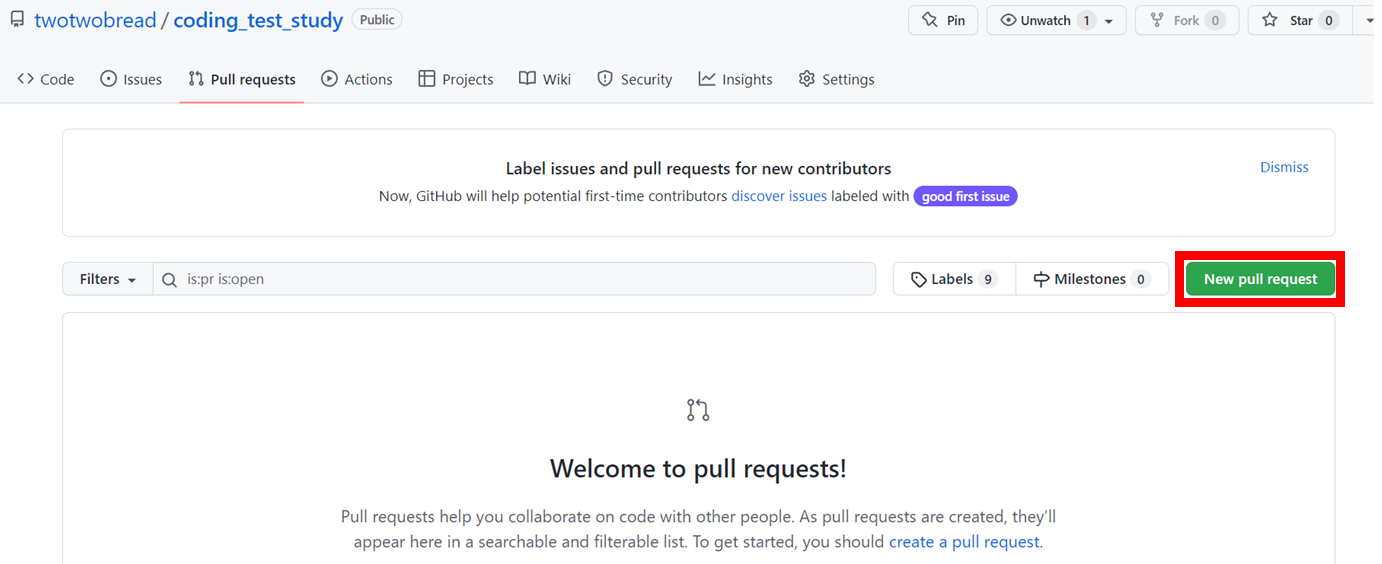The height and width of the screenshot is (564, 1382).
Task: Click the repository book icon
Action: (x=17, y=20)
